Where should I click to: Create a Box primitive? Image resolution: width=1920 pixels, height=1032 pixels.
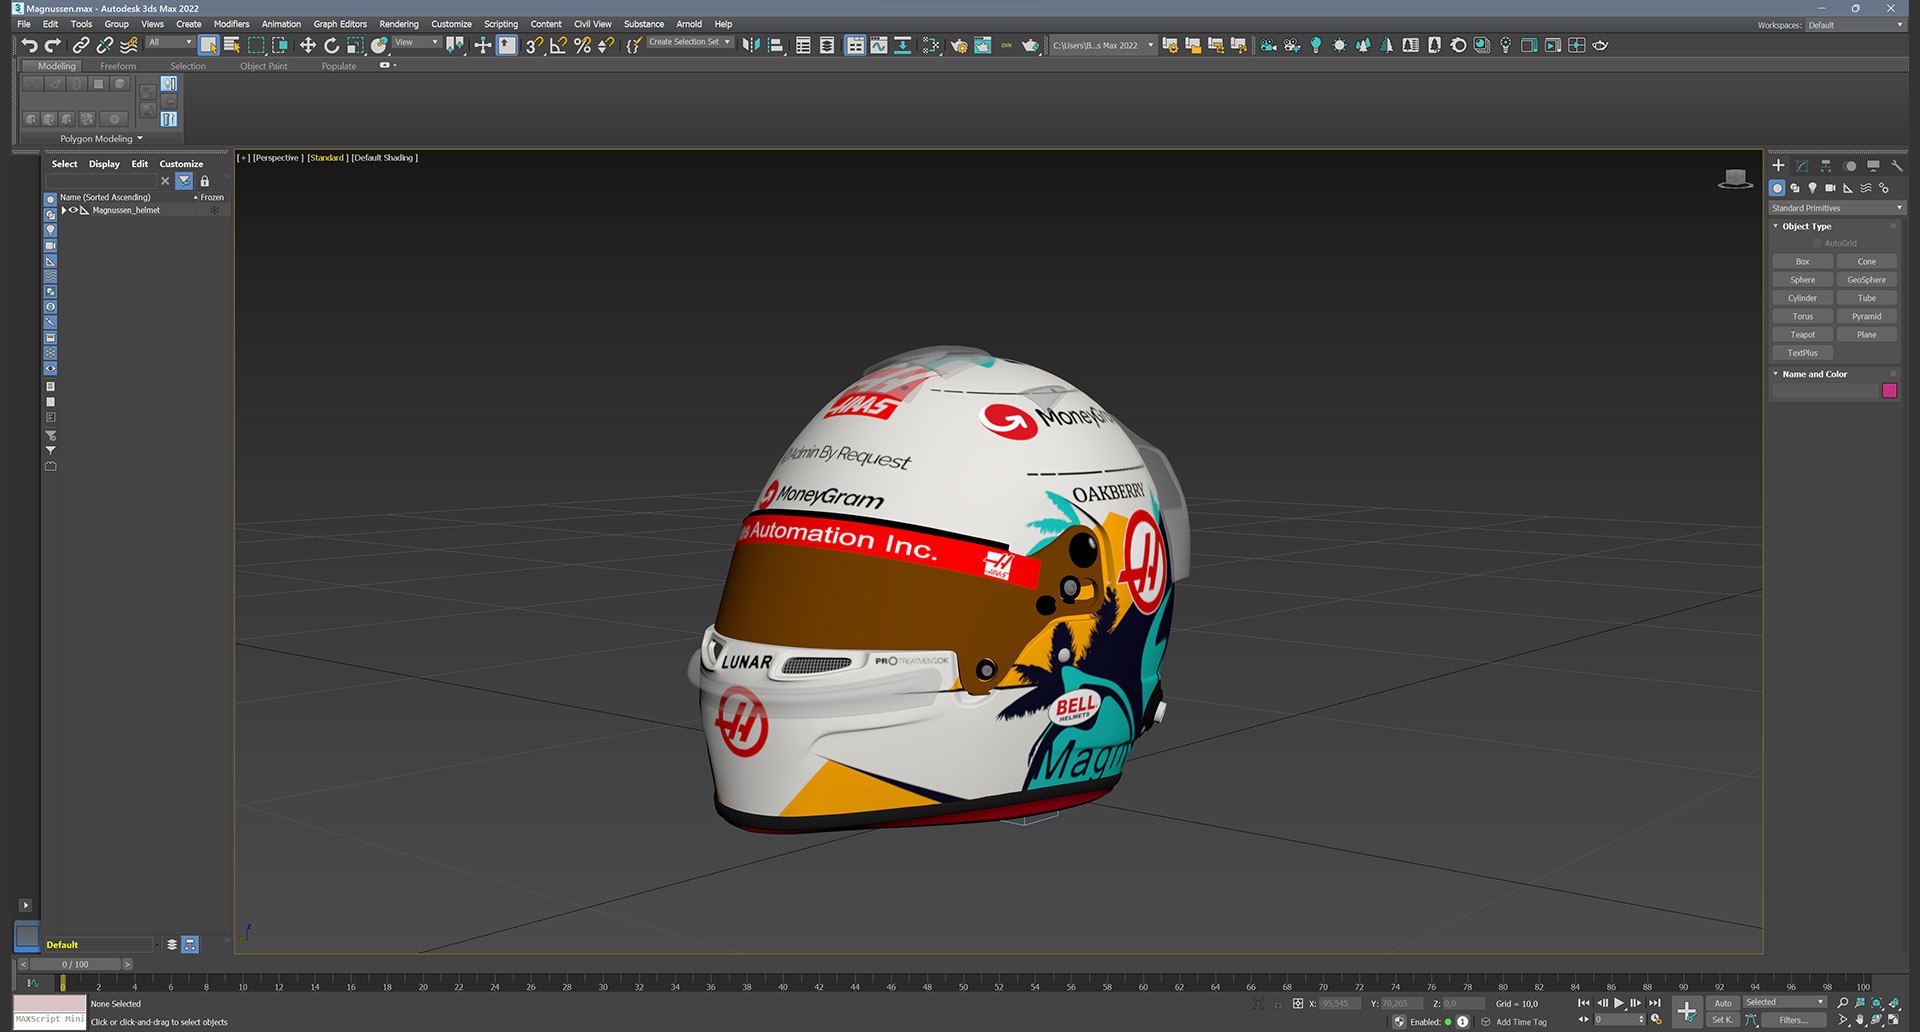(1802, 262)
